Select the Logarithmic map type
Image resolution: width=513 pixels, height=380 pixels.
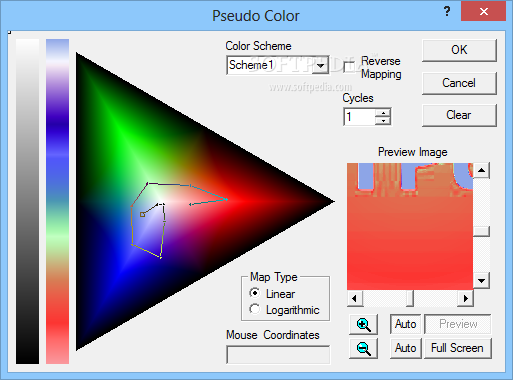pyautogui.click(x=255, y=309)
